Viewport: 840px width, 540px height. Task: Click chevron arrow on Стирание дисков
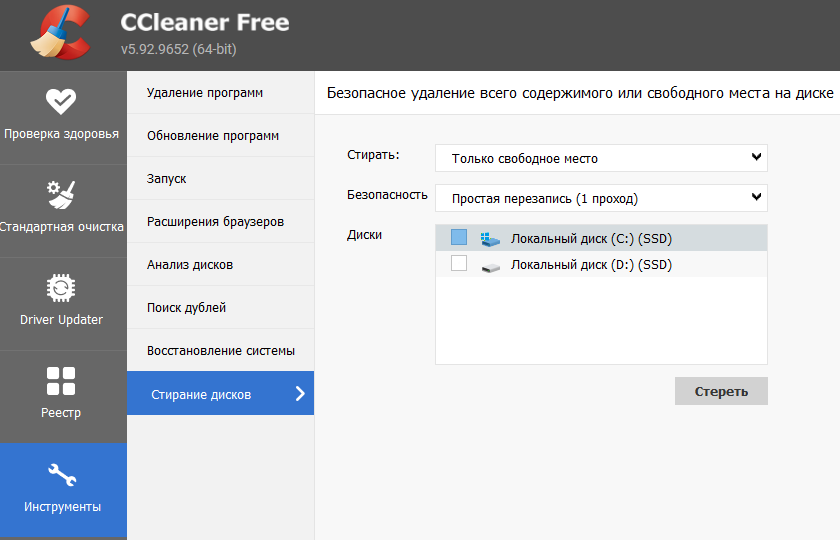(x=300, y=394)
